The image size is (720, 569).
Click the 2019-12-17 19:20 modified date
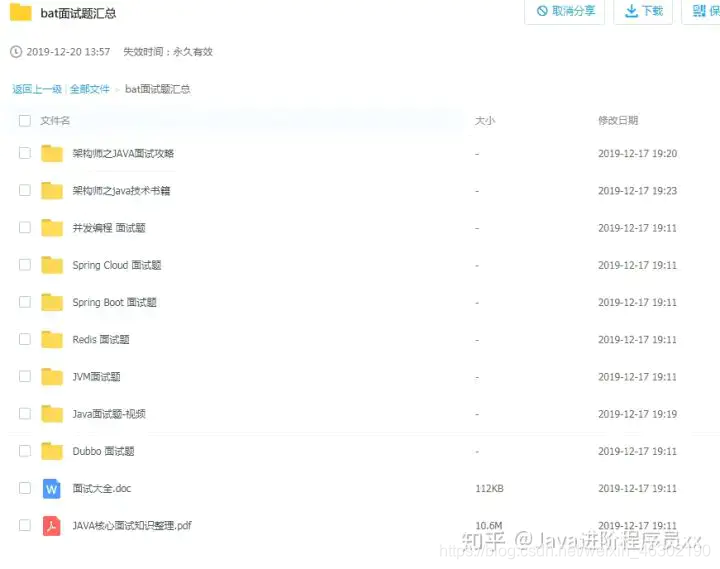pyautogui.click(x=637, y=153)
